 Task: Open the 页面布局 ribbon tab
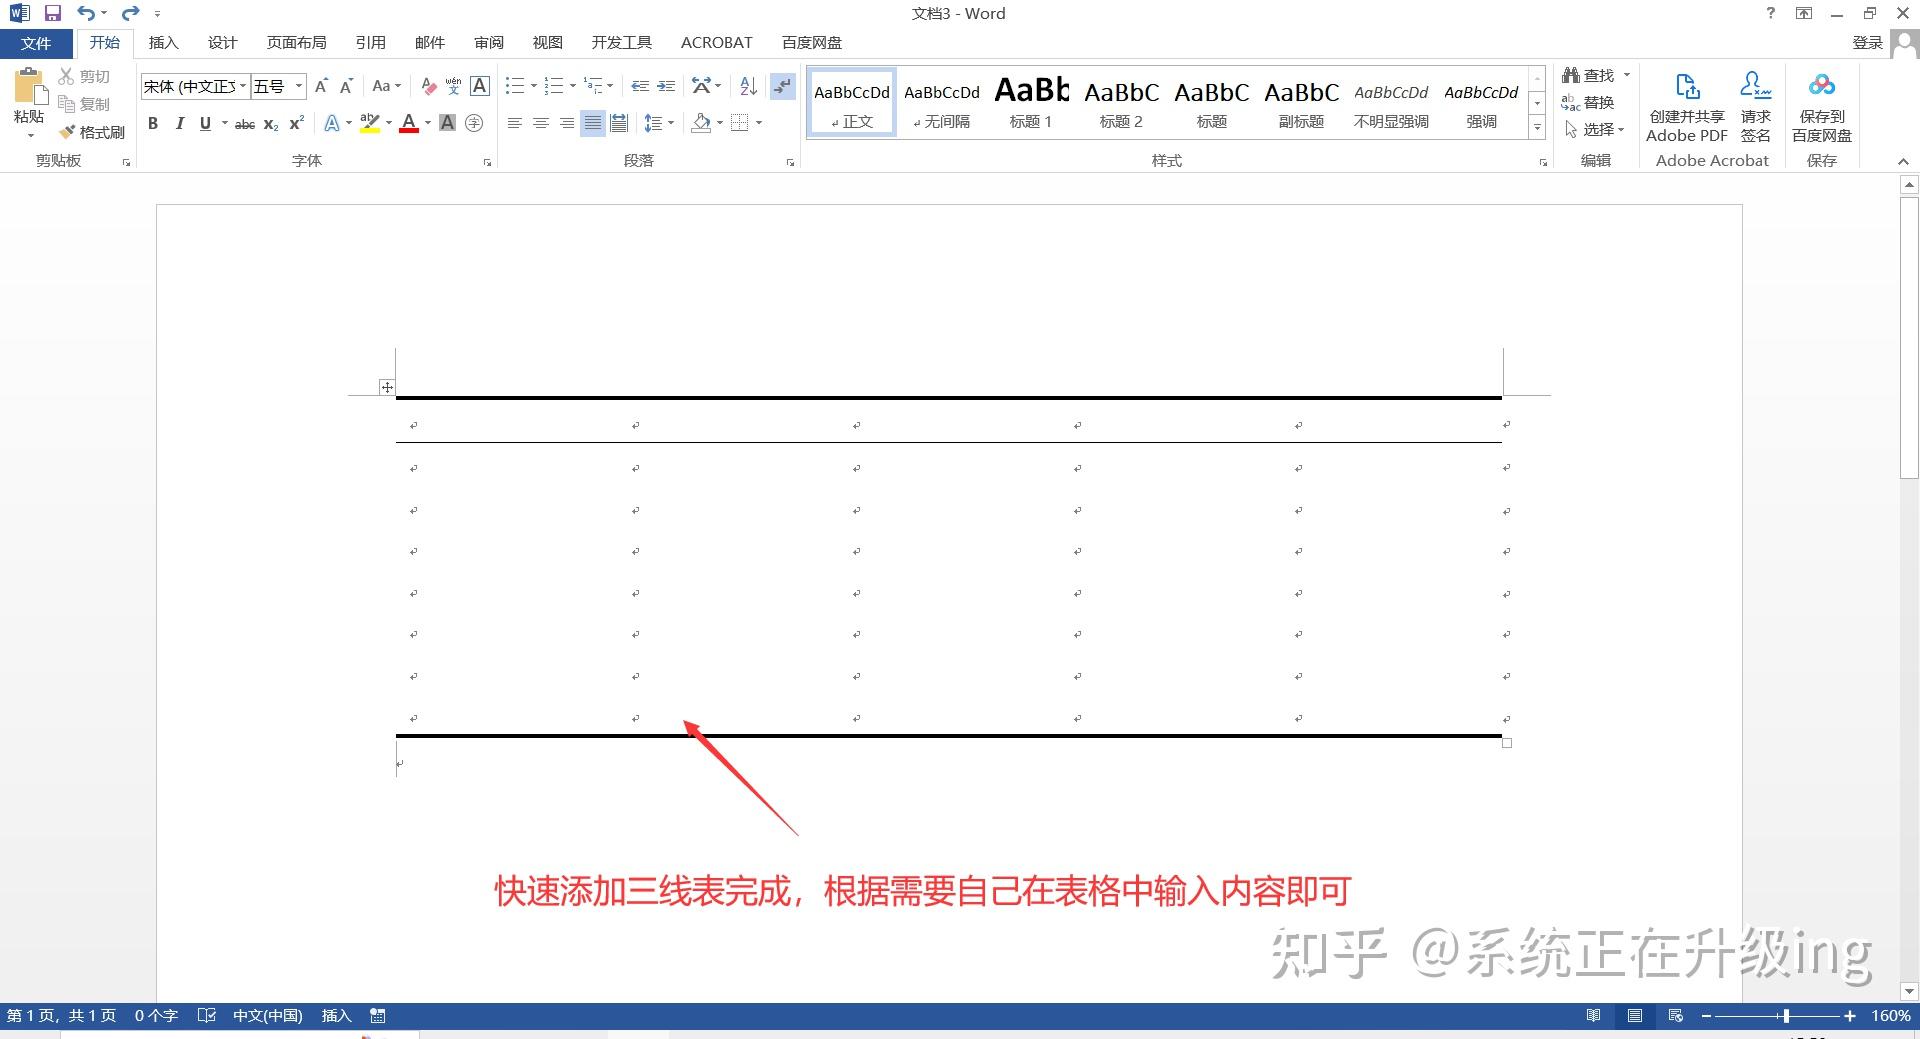click(296, 43)
